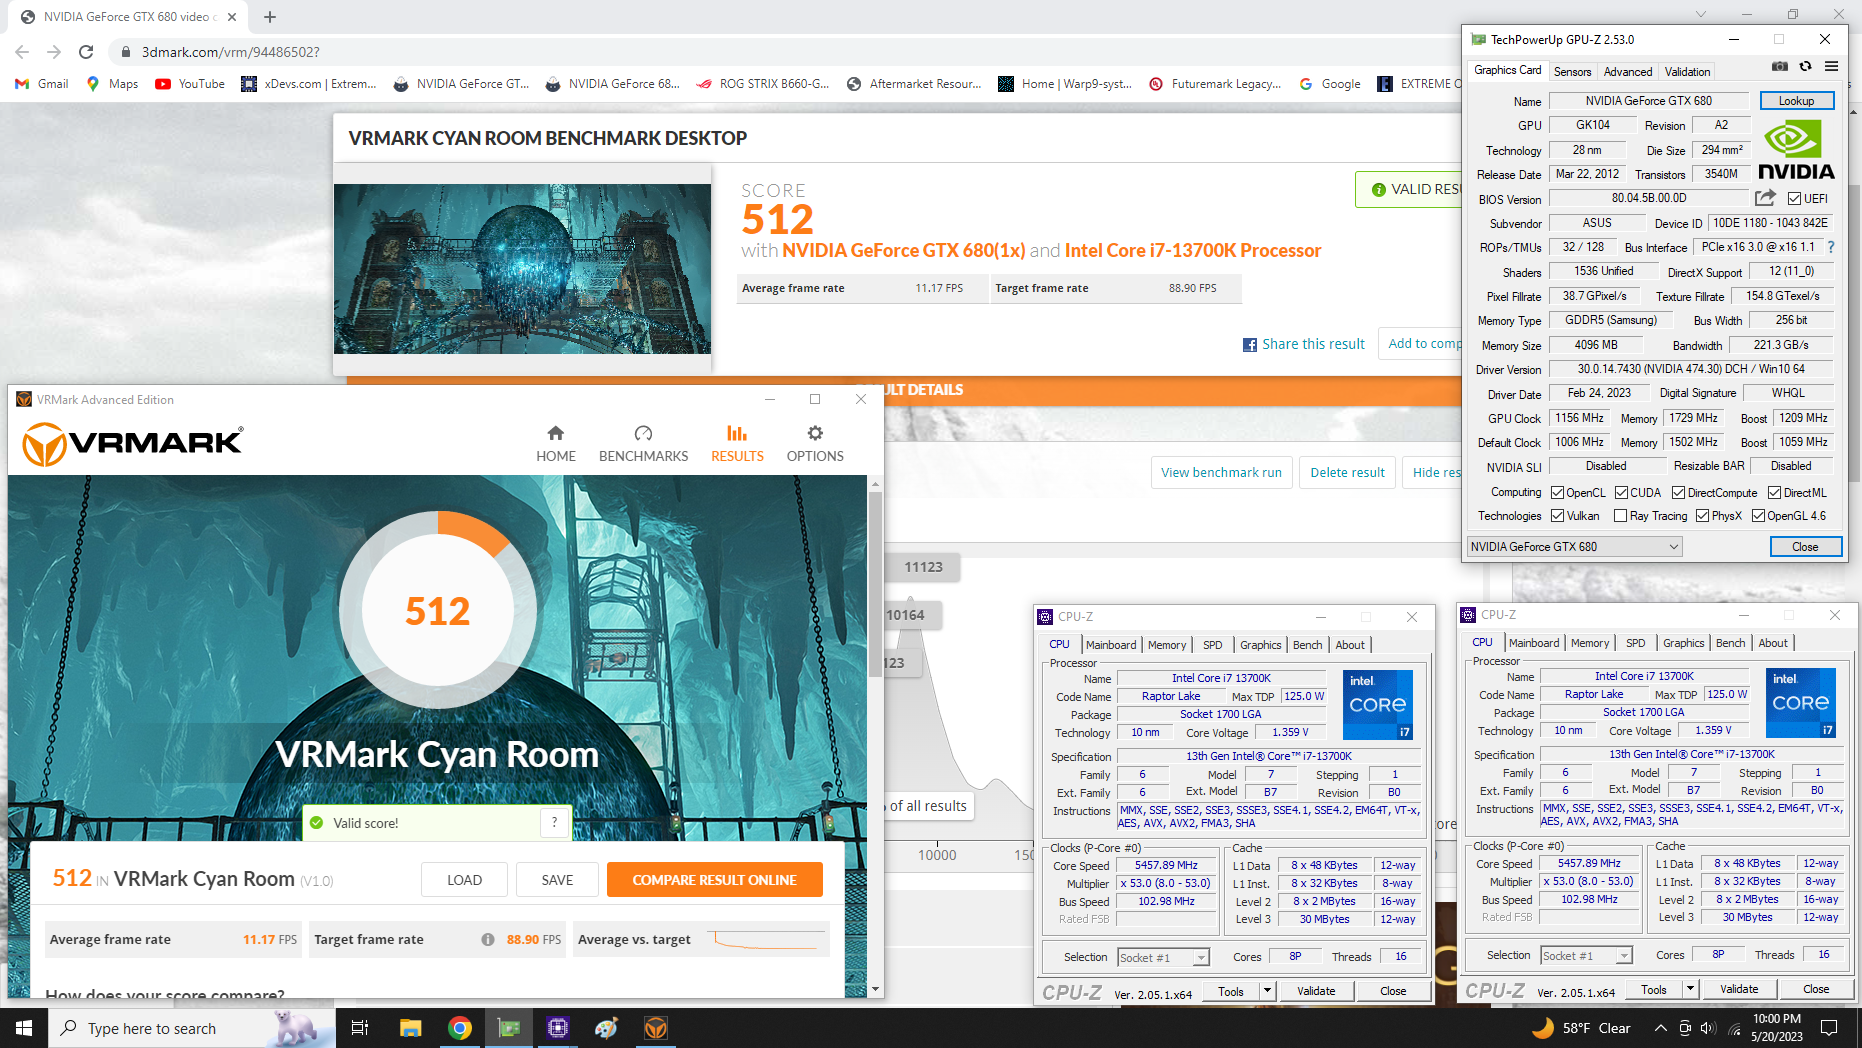Open VRMark BENCHMARKS section icon
Viewport: 1862px width, 1048px height.
pos(643,433)
